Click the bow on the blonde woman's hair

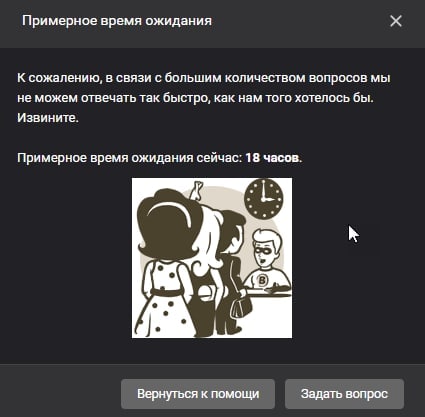[197, 190]
